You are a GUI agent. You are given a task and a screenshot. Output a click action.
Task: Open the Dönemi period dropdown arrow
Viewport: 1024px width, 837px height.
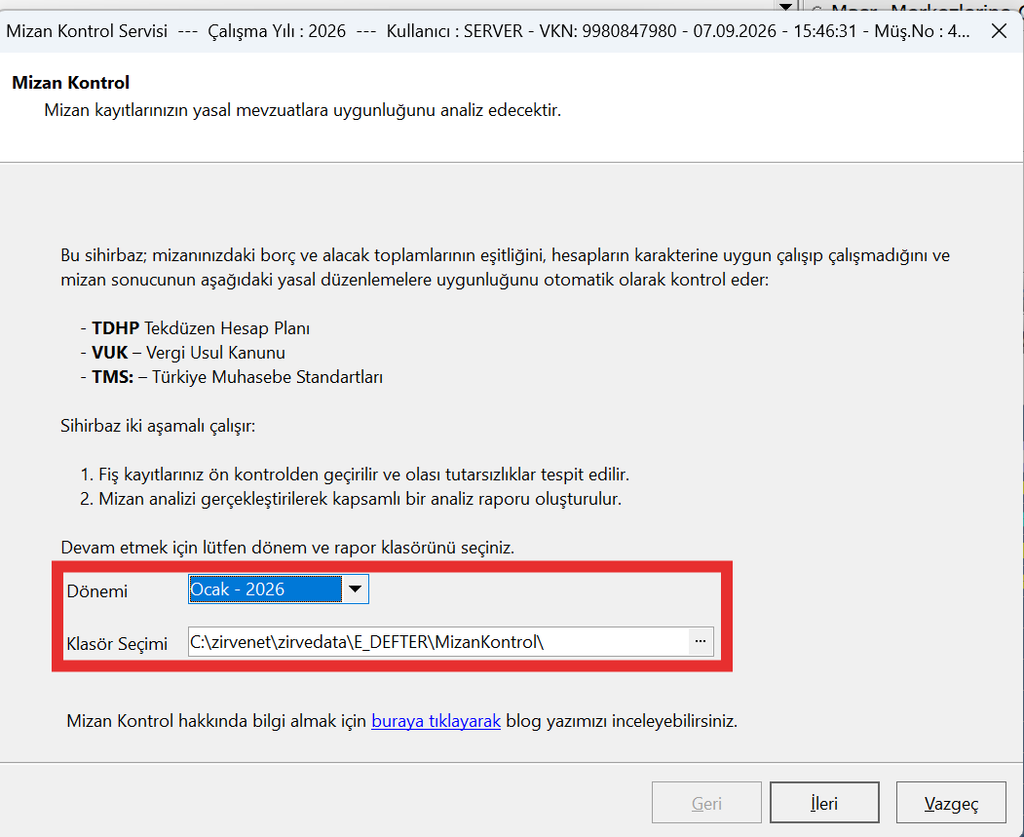(x=355, y=589)
